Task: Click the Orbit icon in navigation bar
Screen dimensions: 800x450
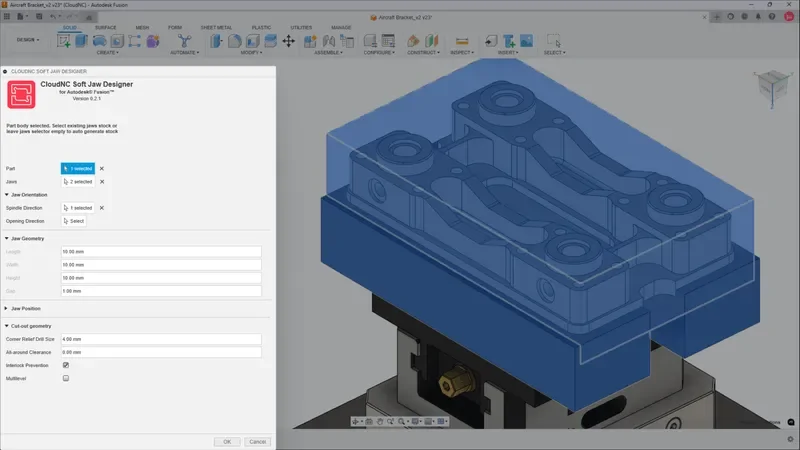Action: 356,421
